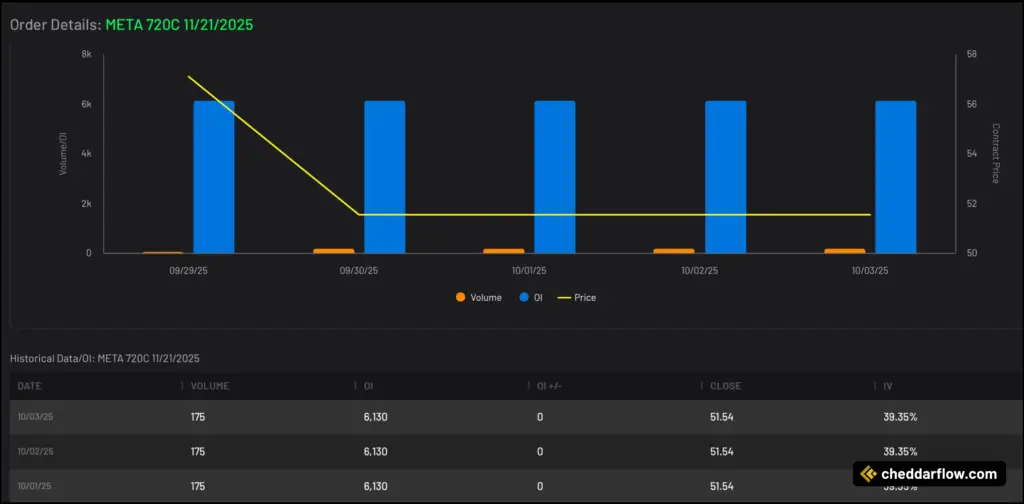Image resolution: width=1024 pixels, height=504 pixels.
Task: Click the orange volume bar for 10/01/25
Action: pyautogui.click(x=504, y=251)
